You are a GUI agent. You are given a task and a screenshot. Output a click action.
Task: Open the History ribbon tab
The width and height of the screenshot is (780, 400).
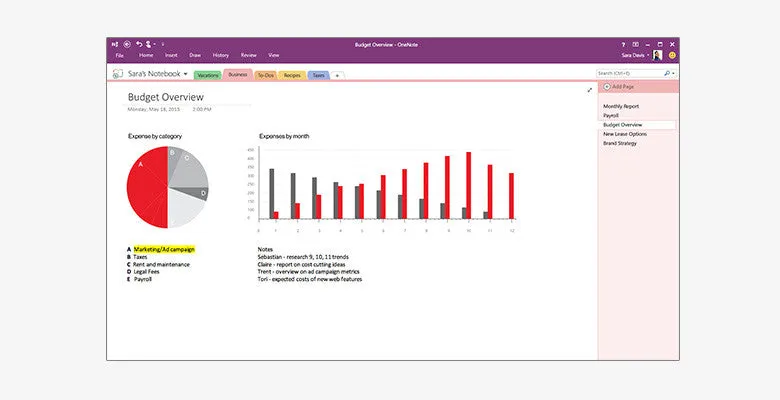tap(221, 55)
